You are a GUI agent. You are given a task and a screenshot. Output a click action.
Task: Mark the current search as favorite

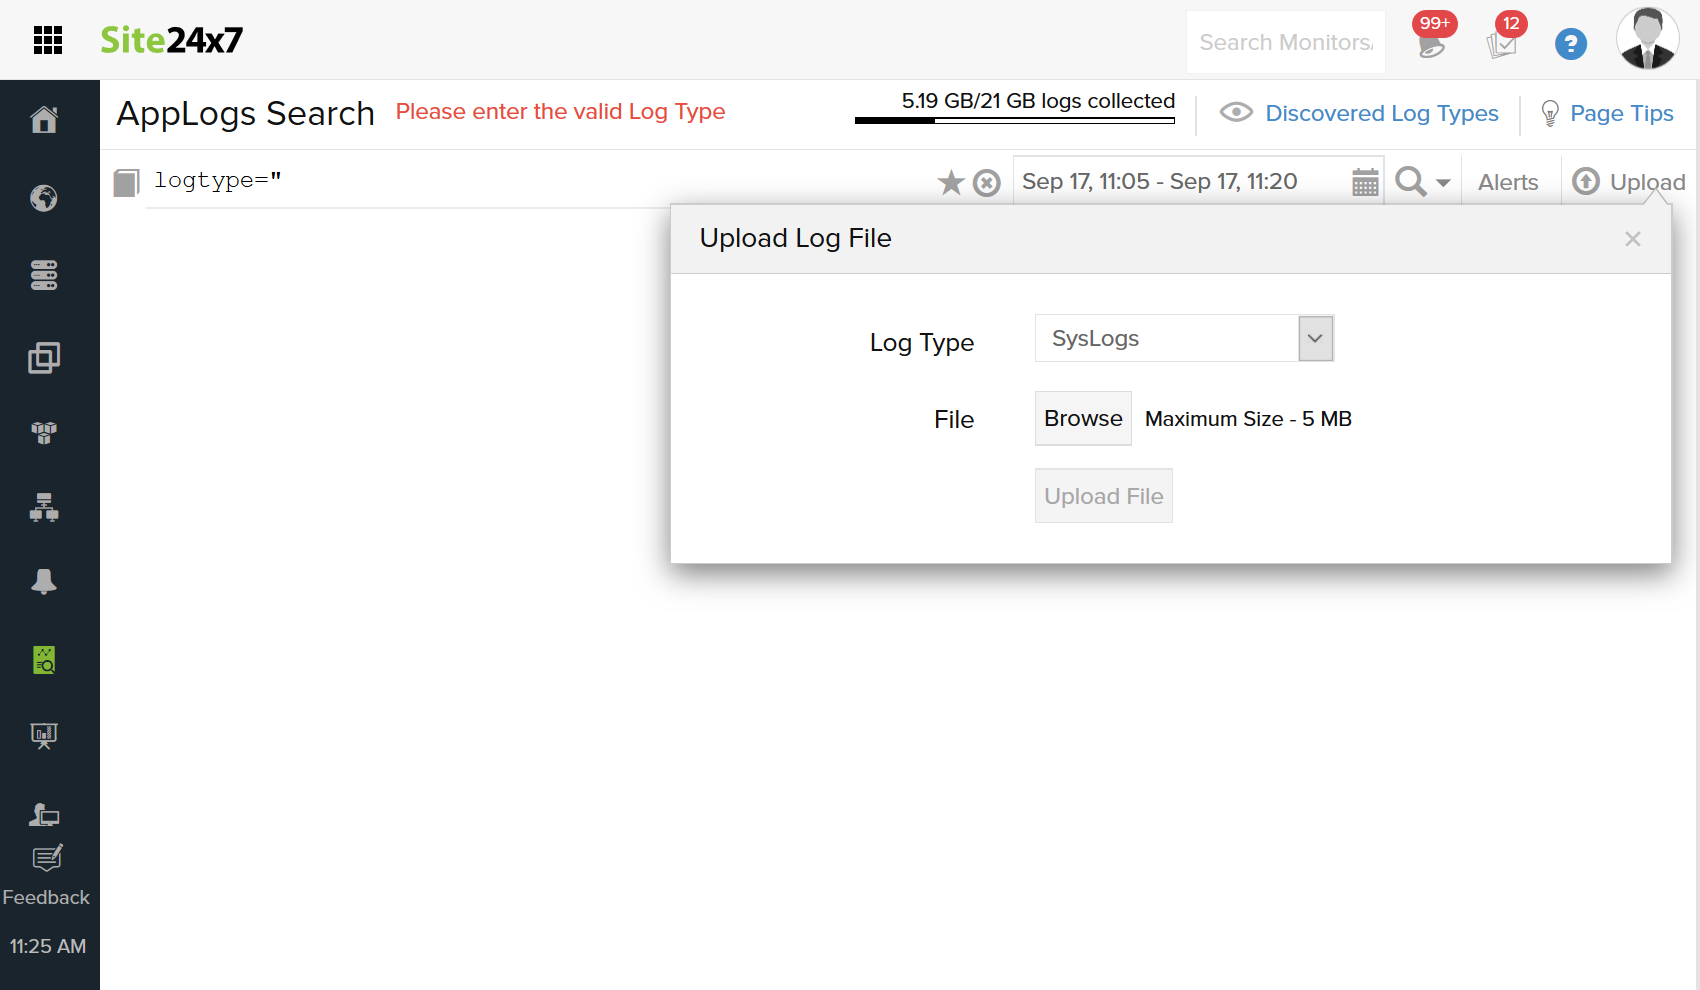(x=950, y=182)
